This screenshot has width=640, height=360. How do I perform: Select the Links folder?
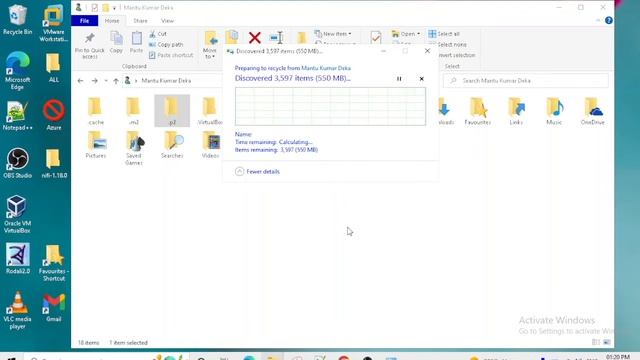click(516, 111)
